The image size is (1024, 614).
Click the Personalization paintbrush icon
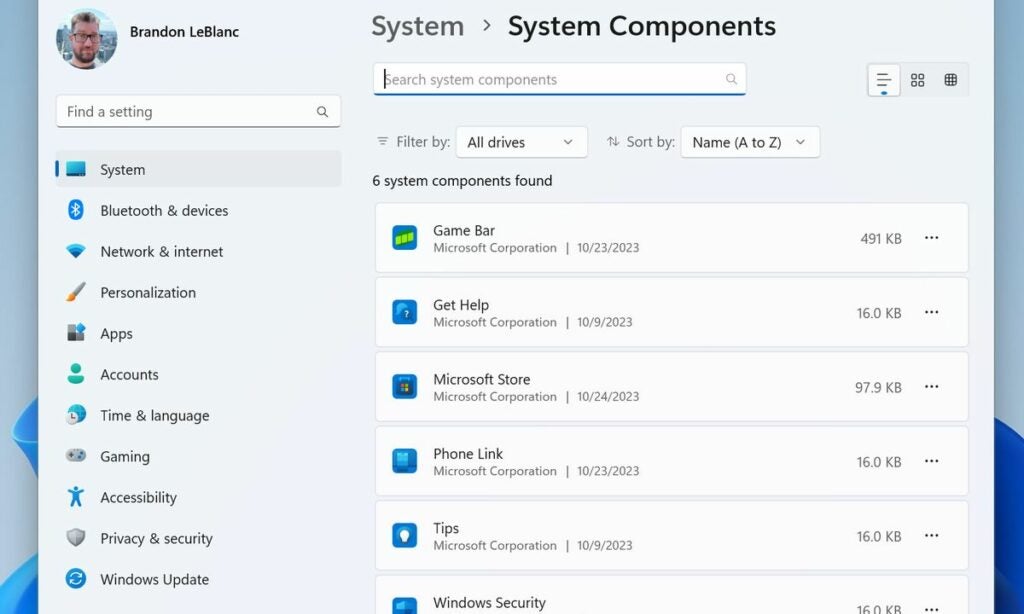(76, 292)
